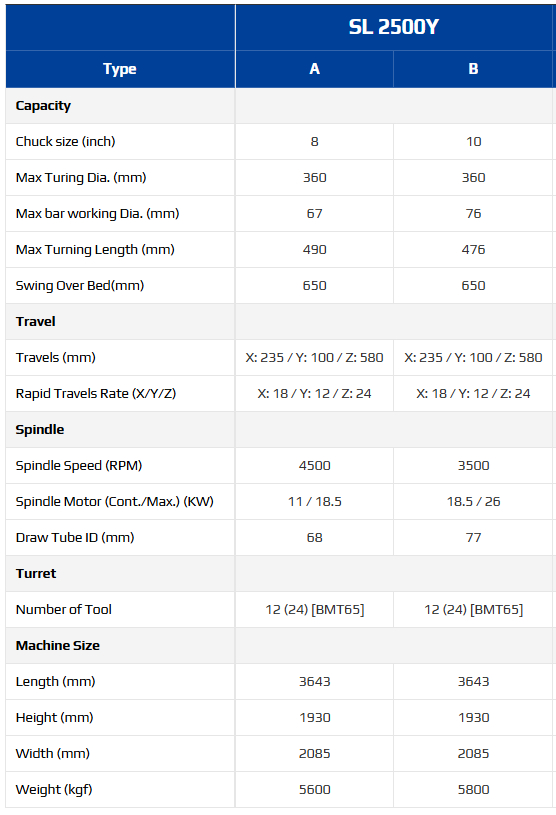Click the Spindle Speed value 4500

click(x=314, y=466)
